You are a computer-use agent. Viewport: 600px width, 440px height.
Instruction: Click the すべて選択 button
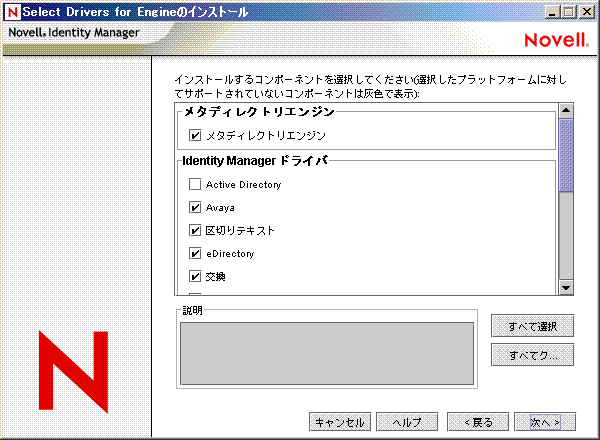[532, 326]
